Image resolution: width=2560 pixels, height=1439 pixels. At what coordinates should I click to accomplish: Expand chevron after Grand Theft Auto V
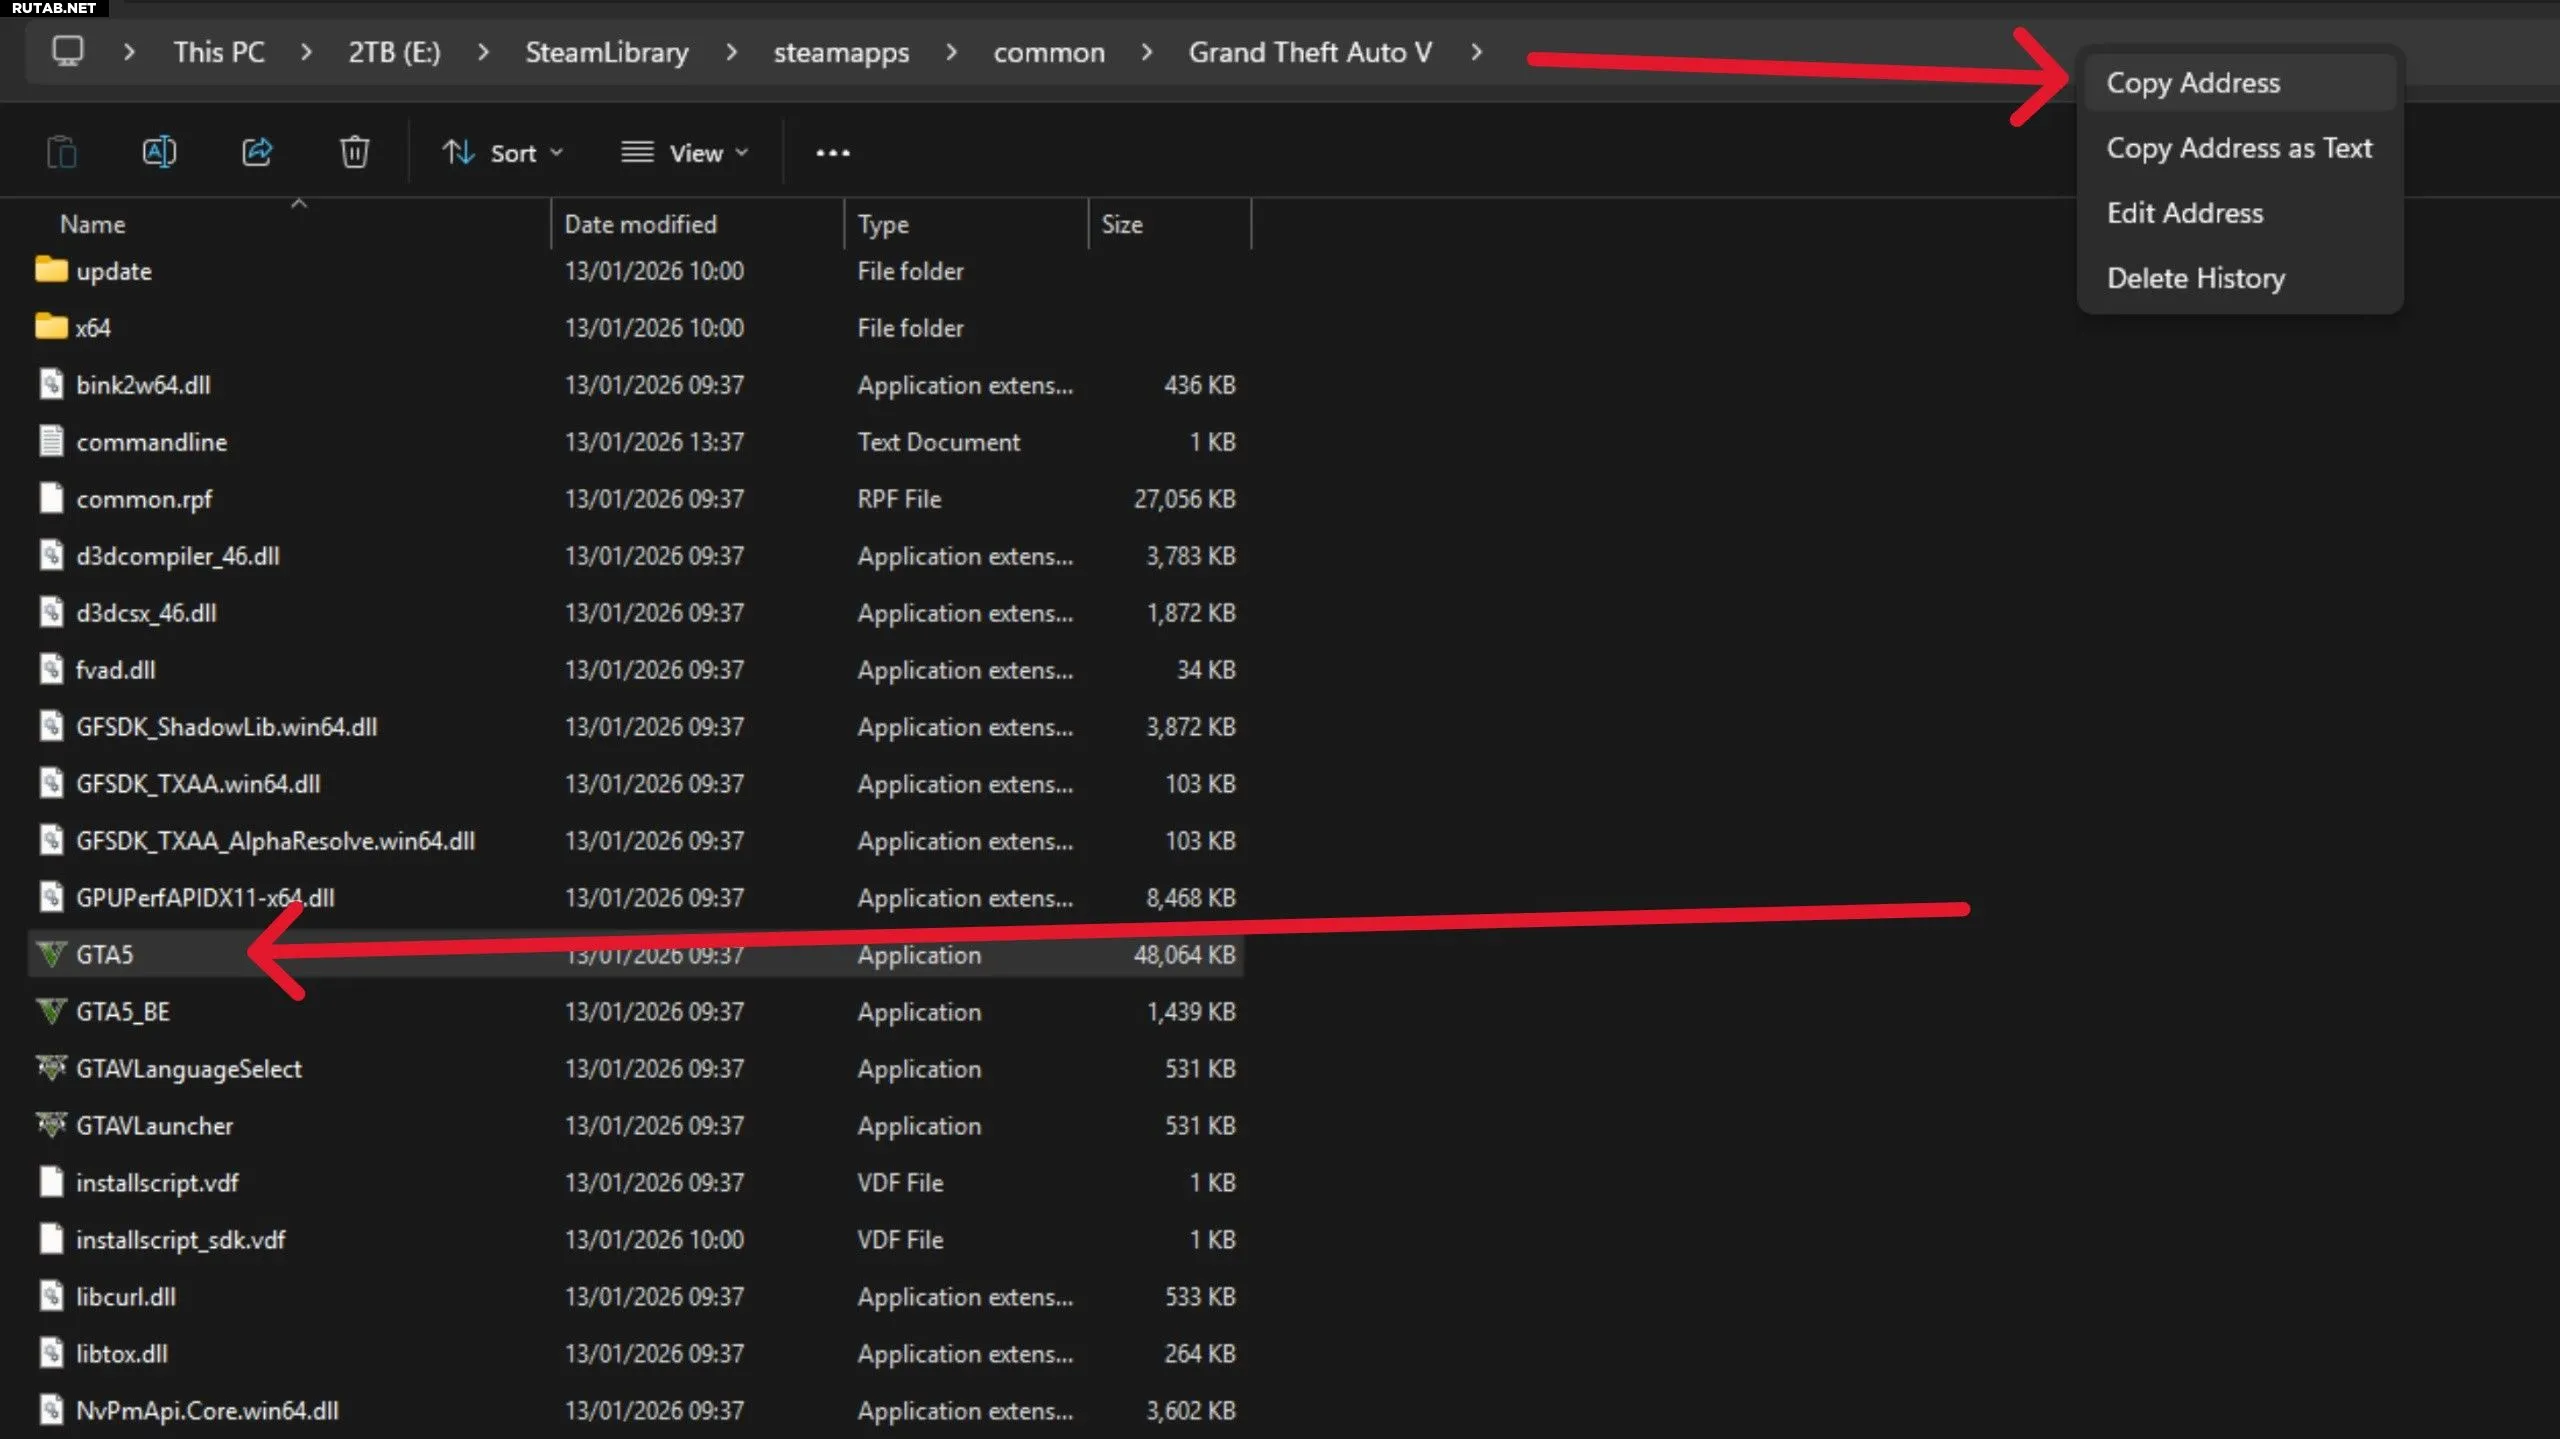pyautogui.click(x=1476, y=52)
